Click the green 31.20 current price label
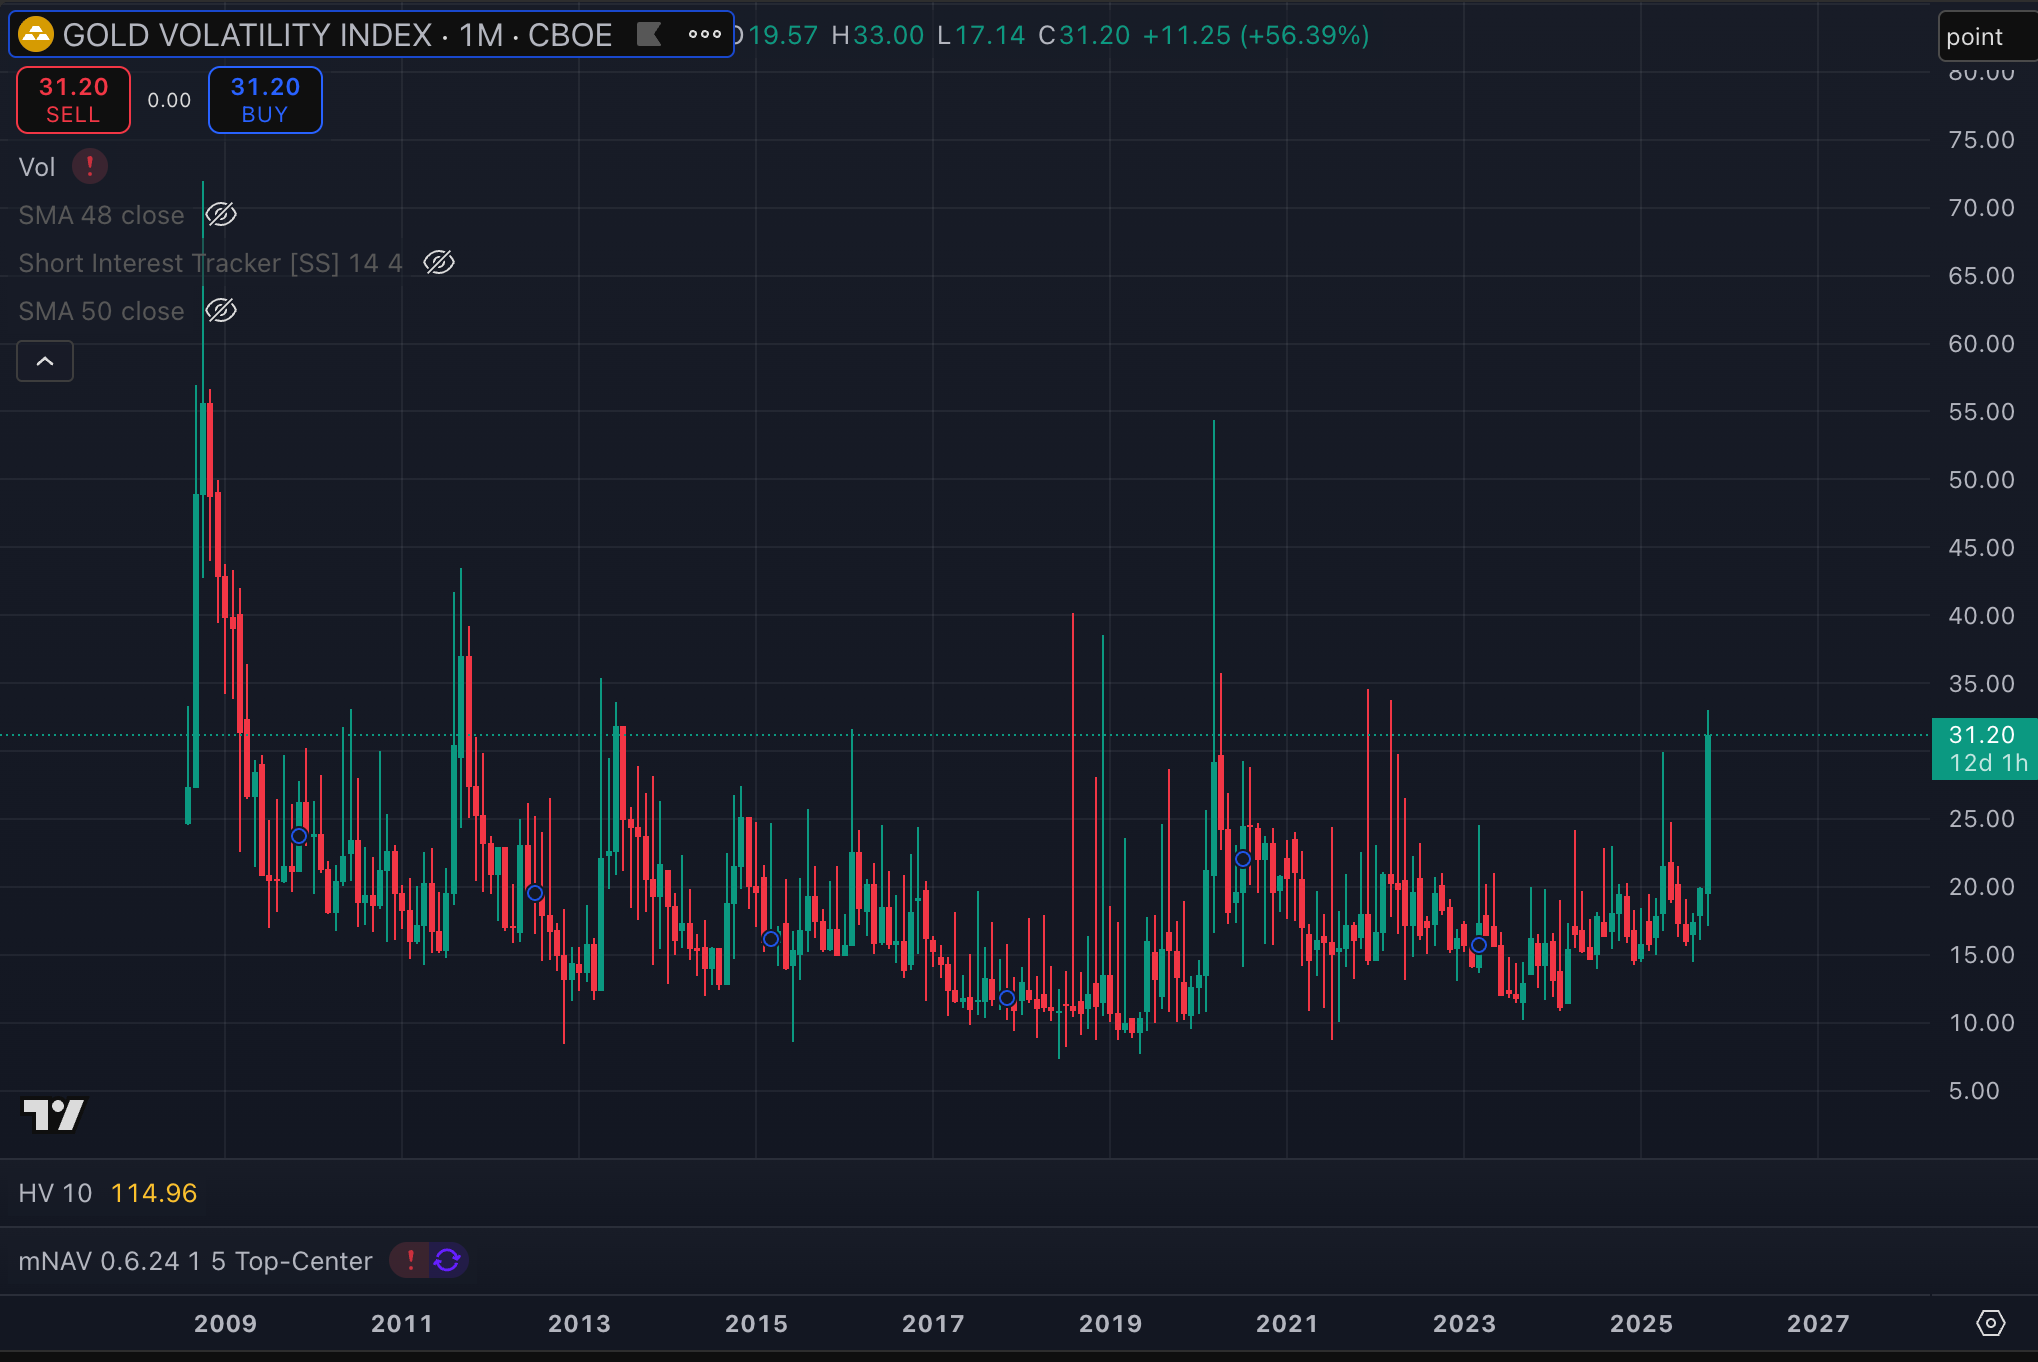 1982,748
